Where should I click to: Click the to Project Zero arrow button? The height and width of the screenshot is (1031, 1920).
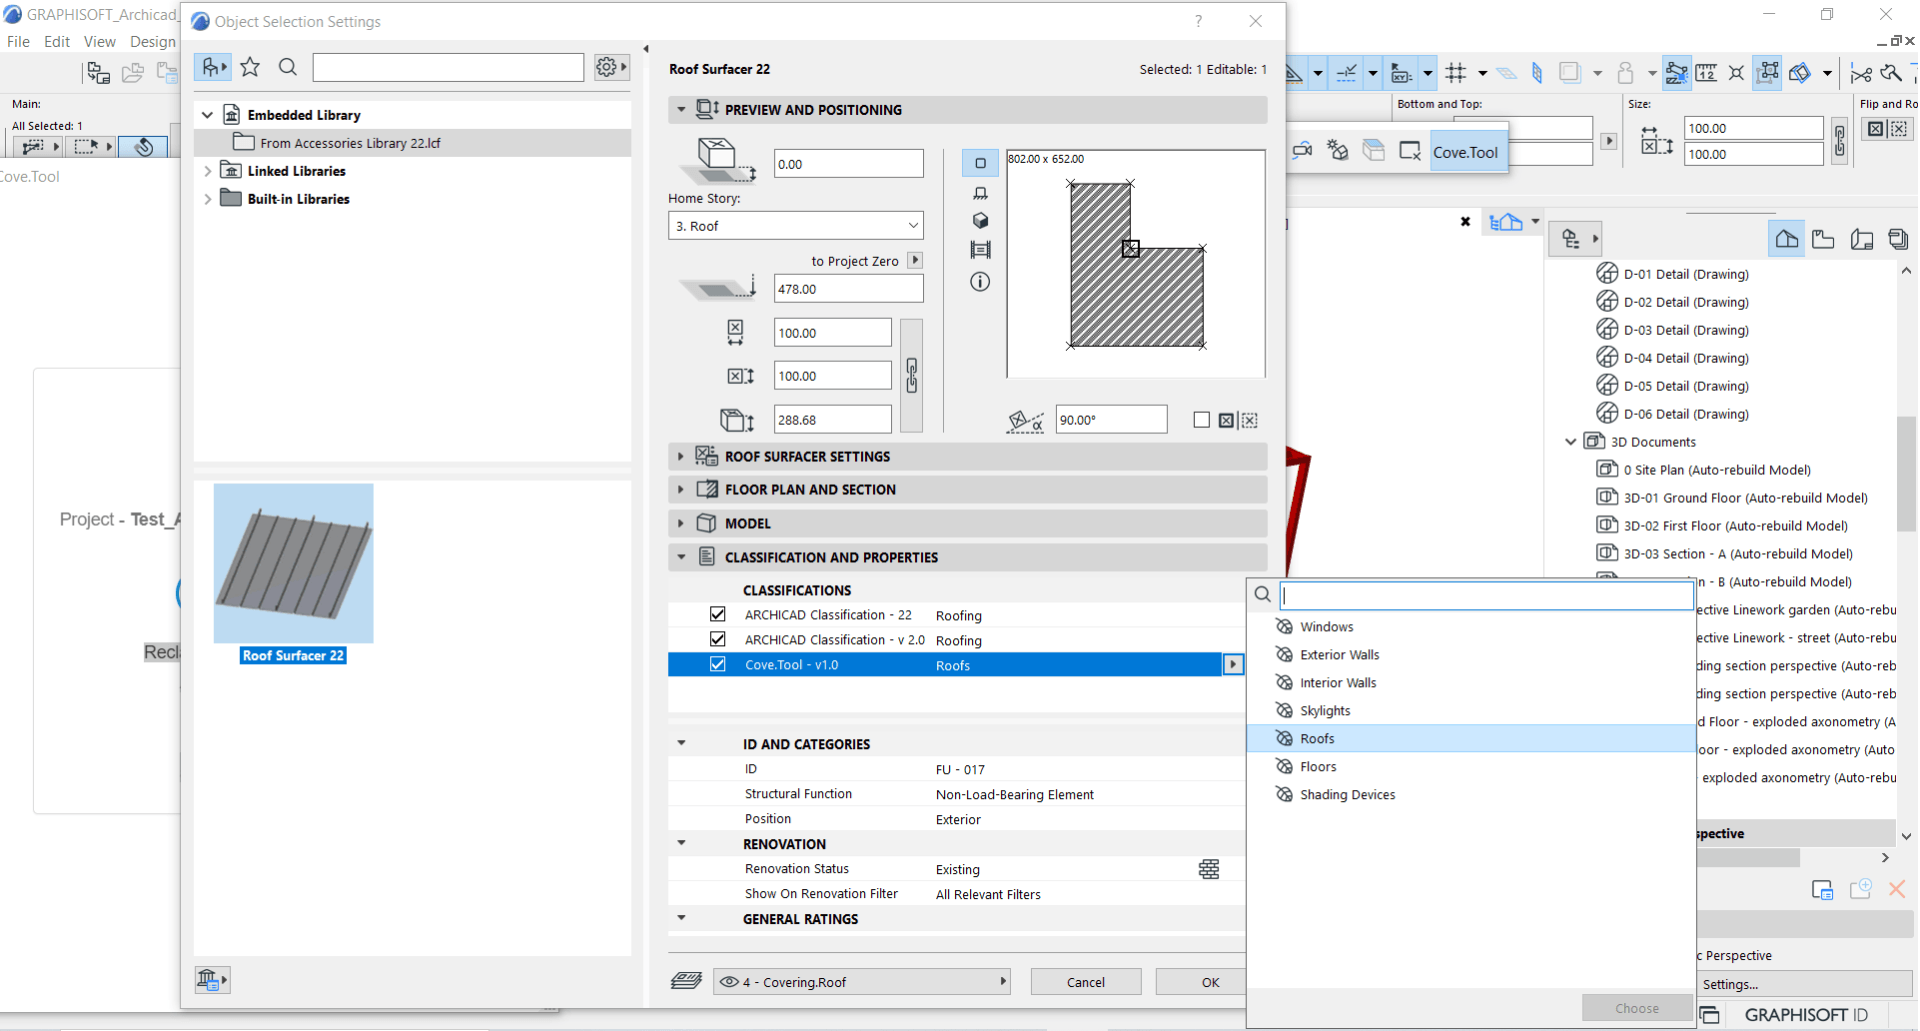(x=915, y=260)
